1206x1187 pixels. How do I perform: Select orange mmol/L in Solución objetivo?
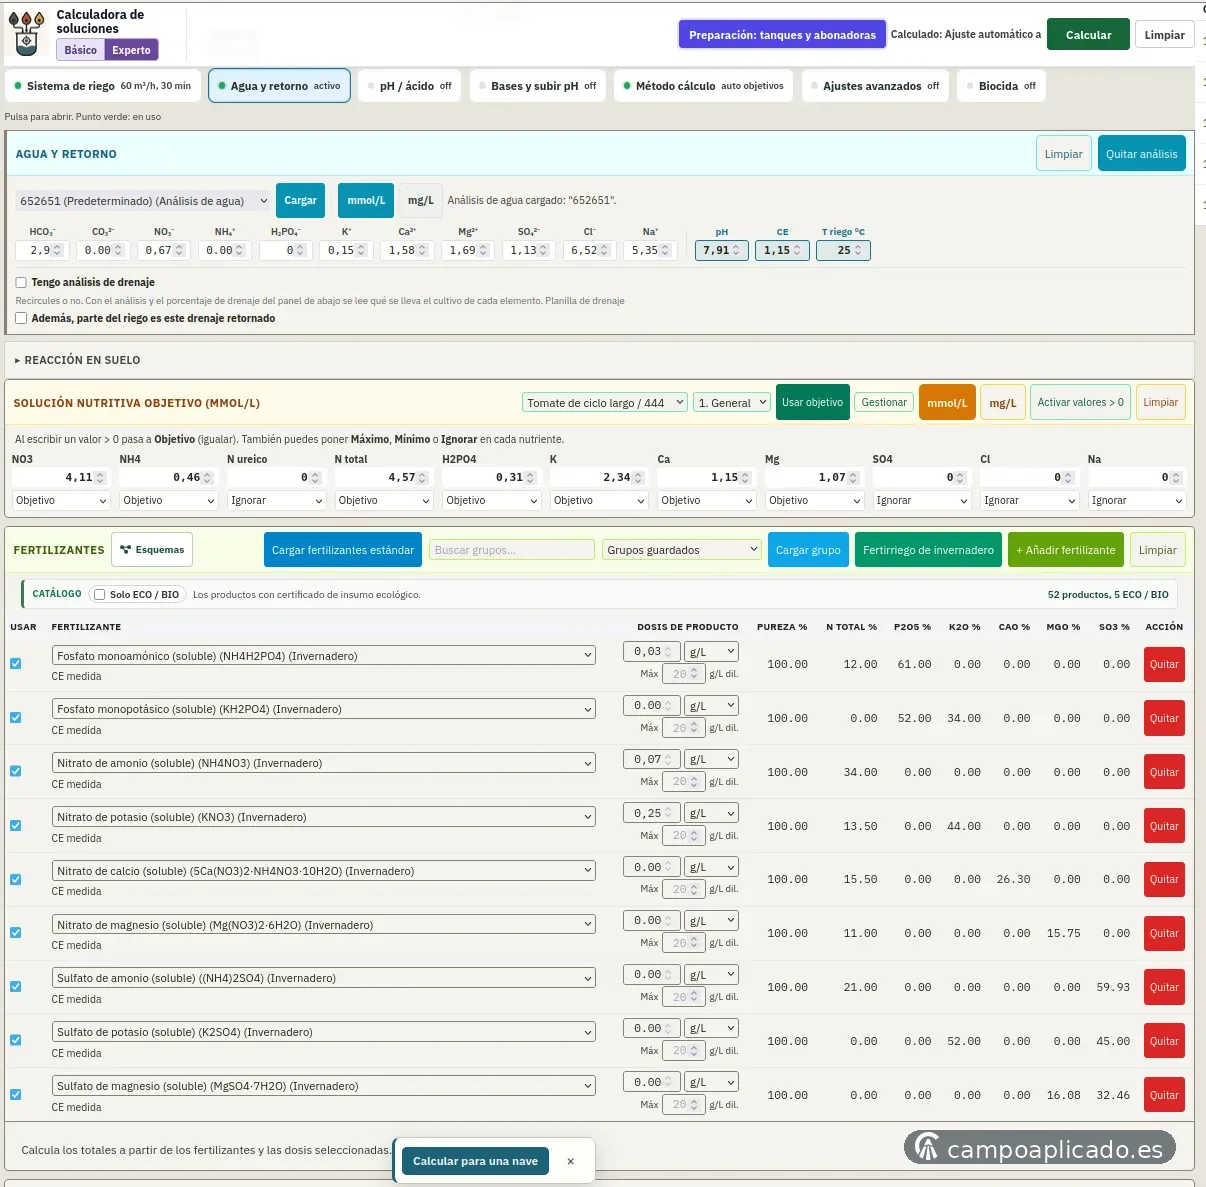[947, 403]
